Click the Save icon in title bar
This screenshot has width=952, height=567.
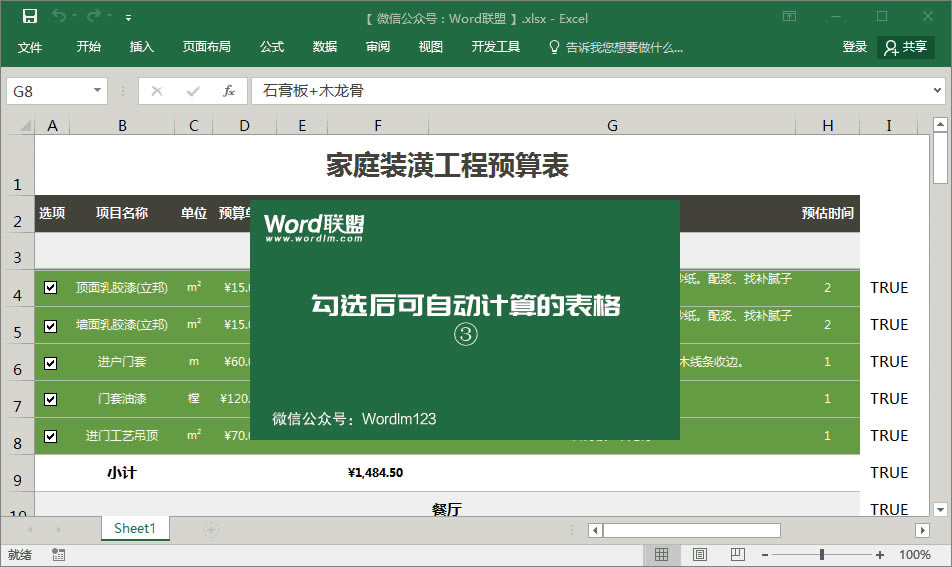click(29, 17)
